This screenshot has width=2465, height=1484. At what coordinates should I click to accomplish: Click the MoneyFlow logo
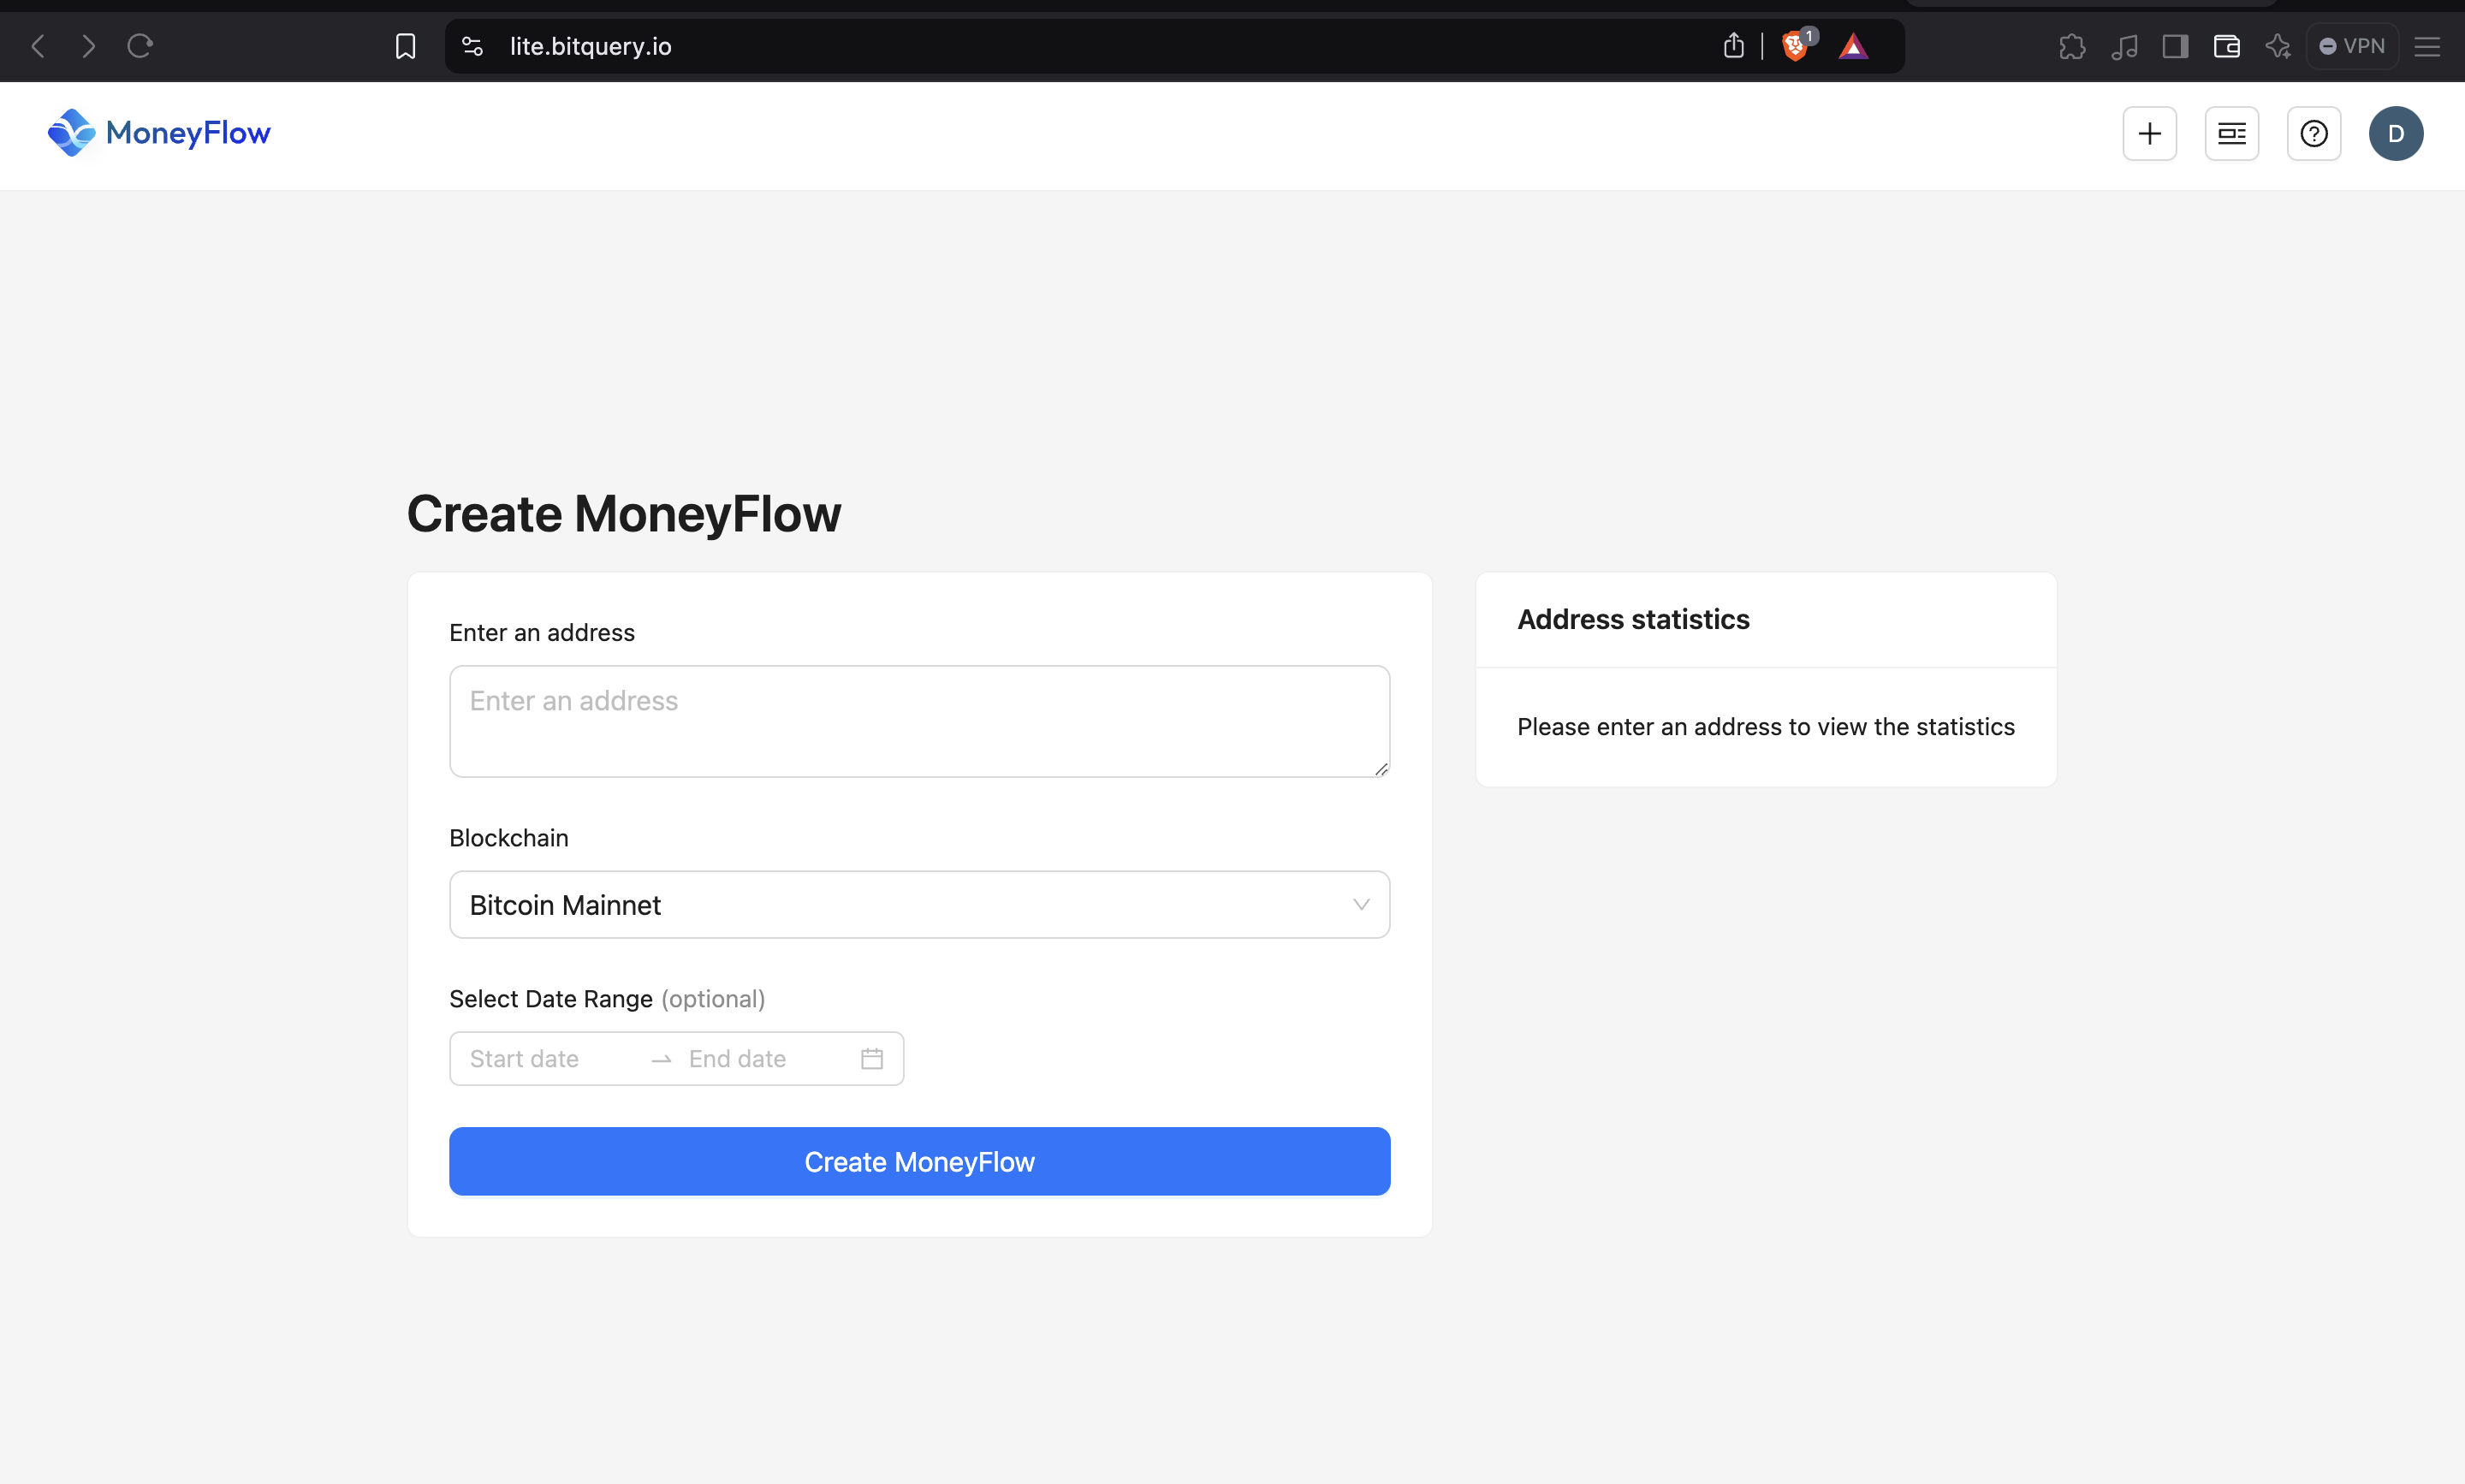coord(158,132)
